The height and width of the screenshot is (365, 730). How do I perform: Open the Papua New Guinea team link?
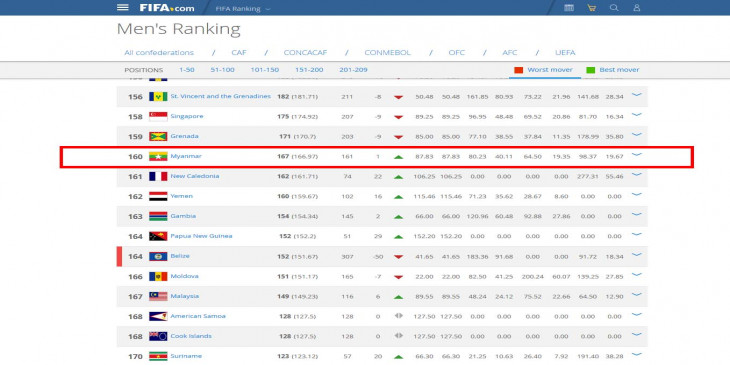pyautogui.click(x=201, y=236)
